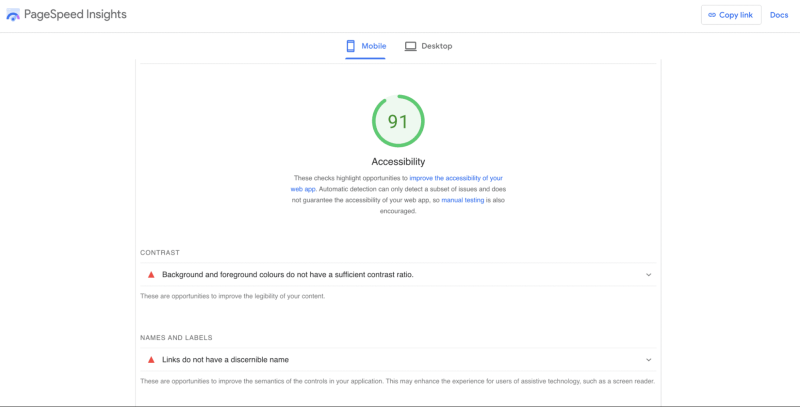This screenshot has width=800, height=407.
Task: Click 'Links do not have a discernible name' text
Action: (x=226, y=360)
